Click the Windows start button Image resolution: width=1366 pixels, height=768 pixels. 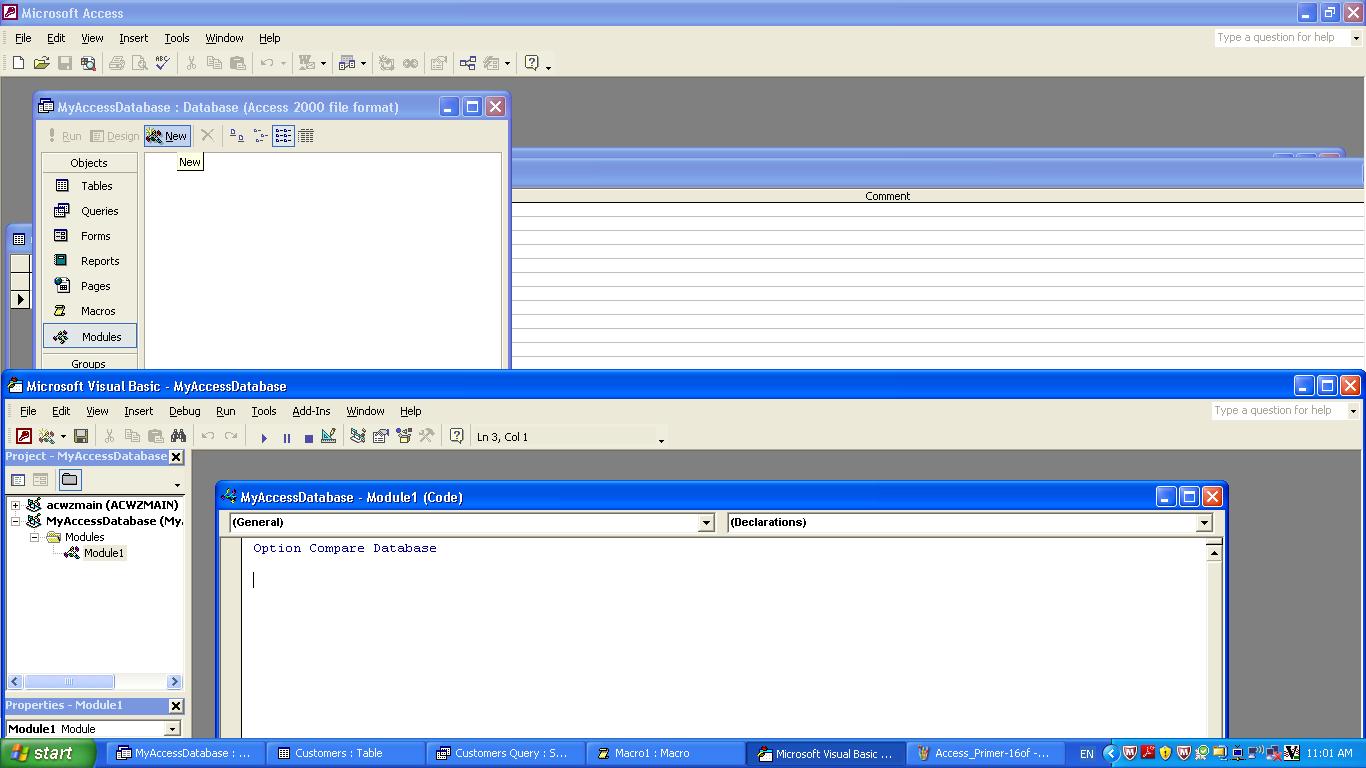click(48, 753)
